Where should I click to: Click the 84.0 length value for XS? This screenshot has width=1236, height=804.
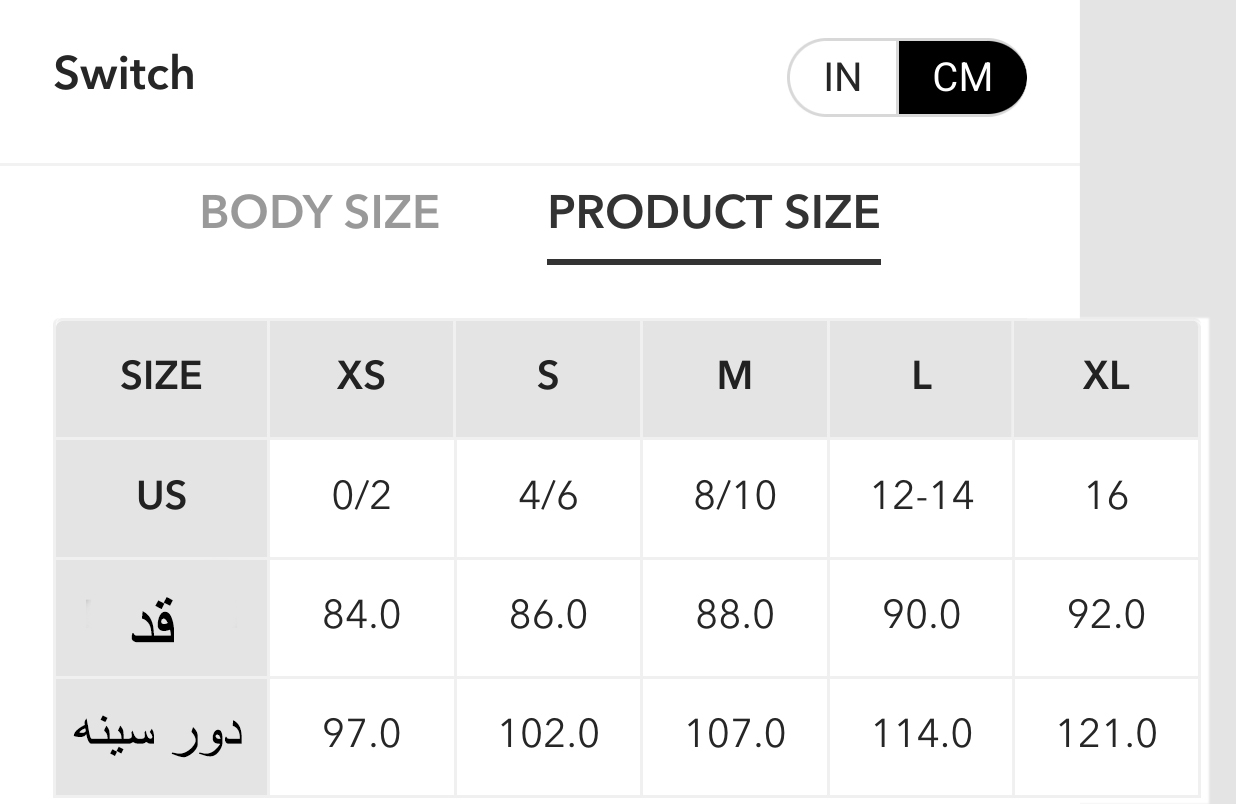click(x=361, y=614)
